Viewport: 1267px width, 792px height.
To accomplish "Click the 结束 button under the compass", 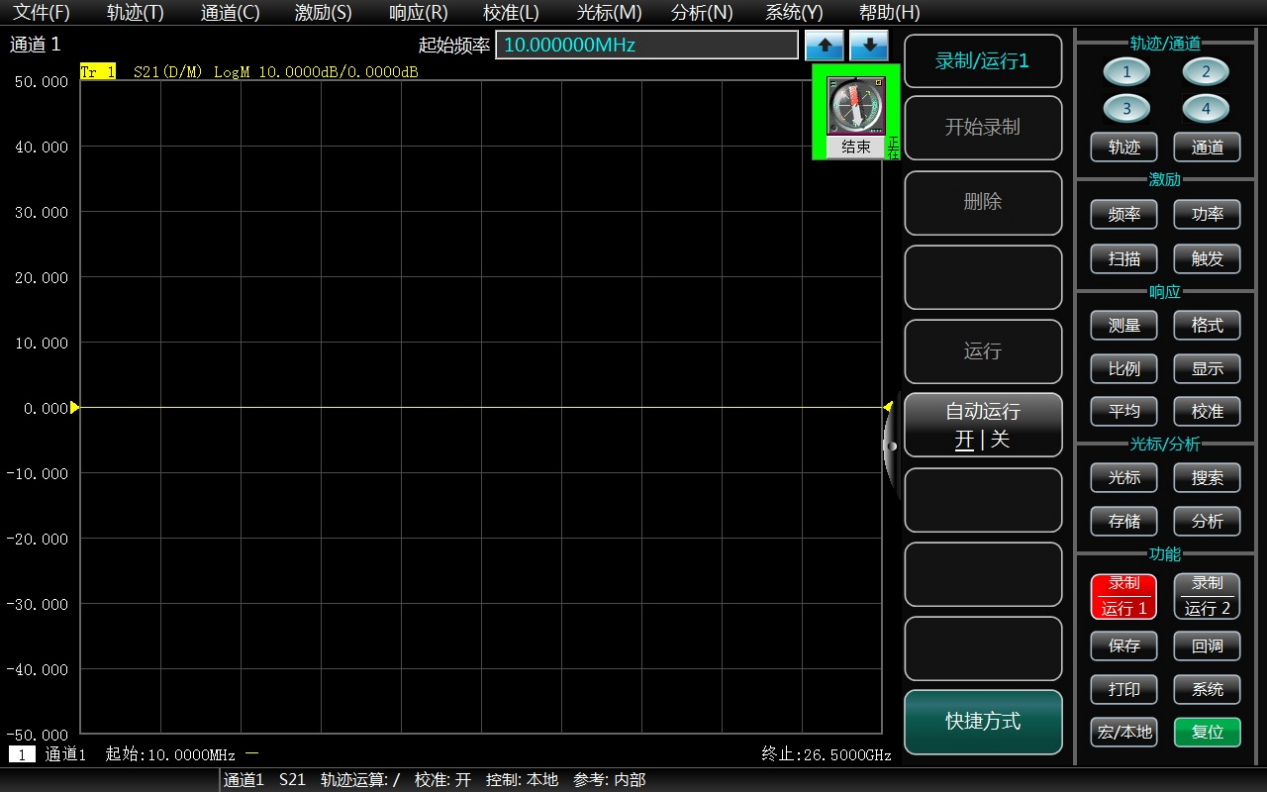I will coord(855,147).
